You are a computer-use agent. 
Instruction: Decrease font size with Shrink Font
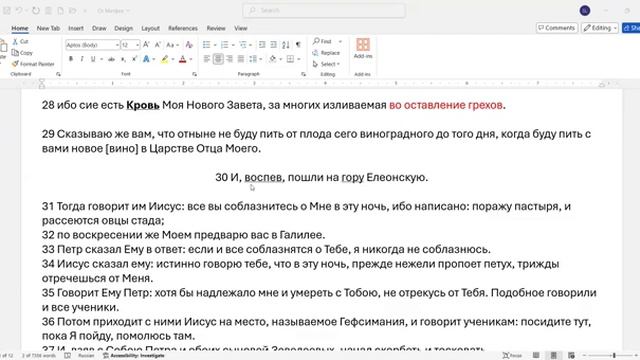pyautogui.click(x=157, y=44)
